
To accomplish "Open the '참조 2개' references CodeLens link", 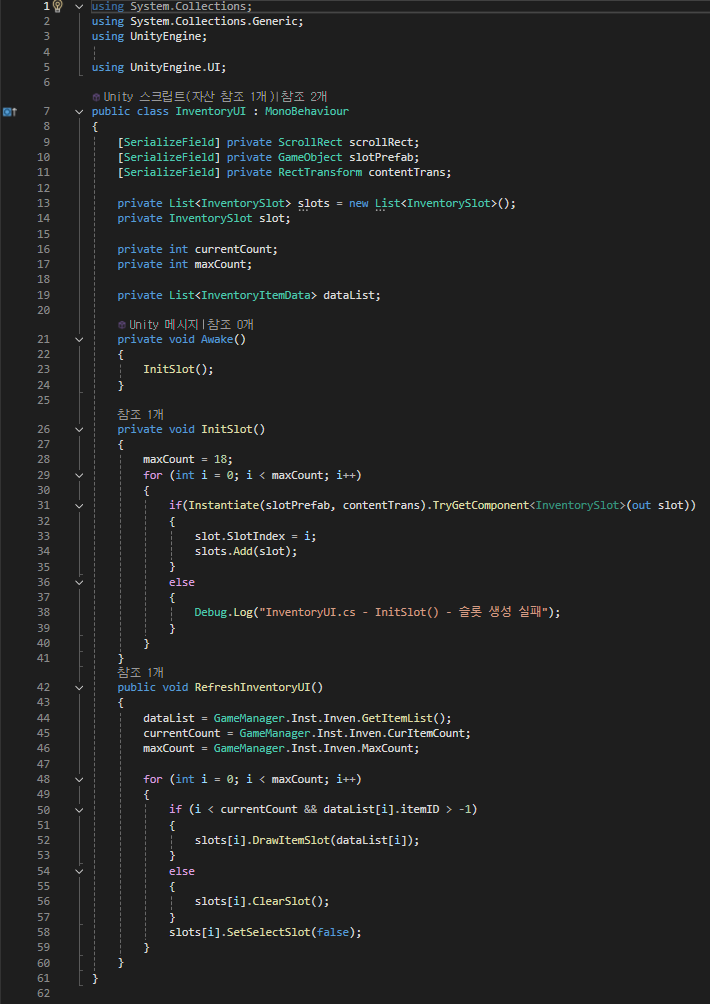I will (305, 97).
